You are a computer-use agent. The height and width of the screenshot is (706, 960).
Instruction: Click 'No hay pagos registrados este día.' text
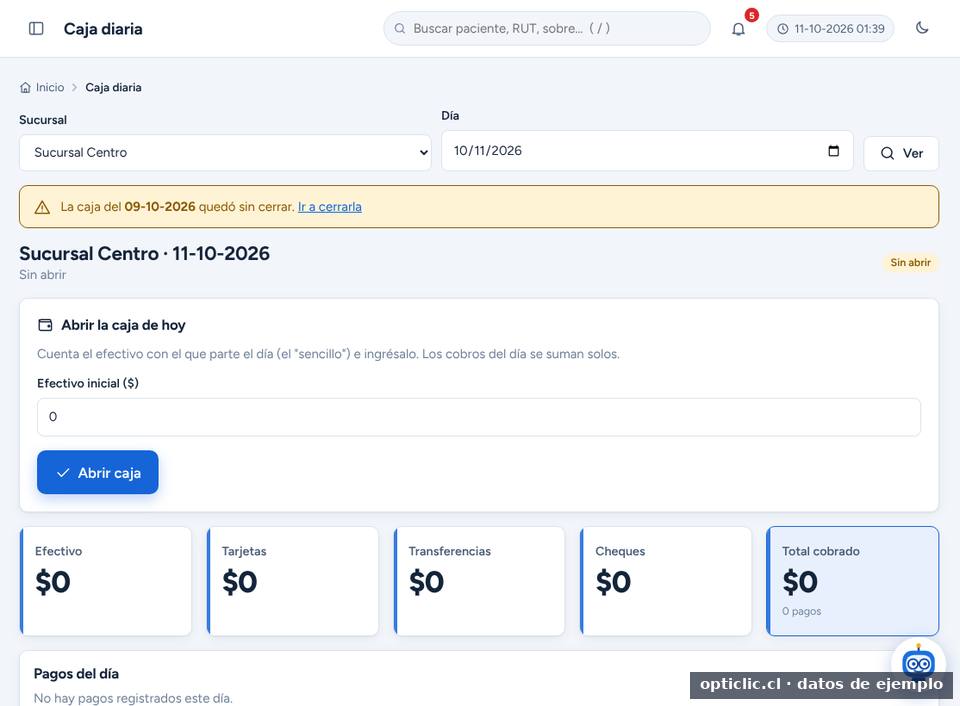tap(133, 698)
